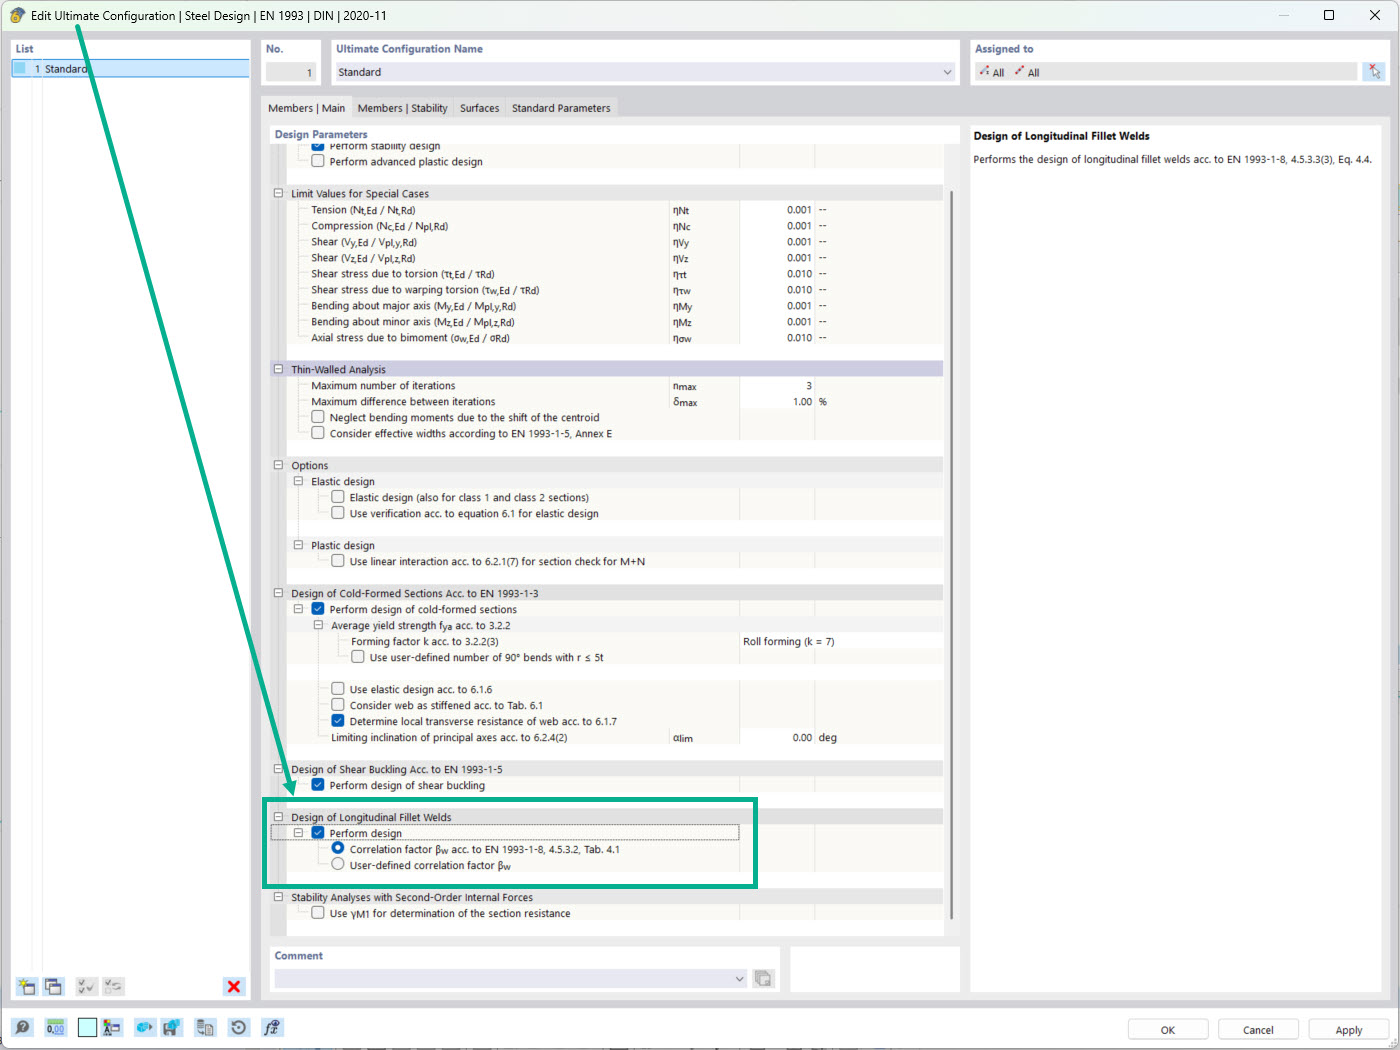
Task: Click the Apply button
Action: click(x=1348, y=1029)
